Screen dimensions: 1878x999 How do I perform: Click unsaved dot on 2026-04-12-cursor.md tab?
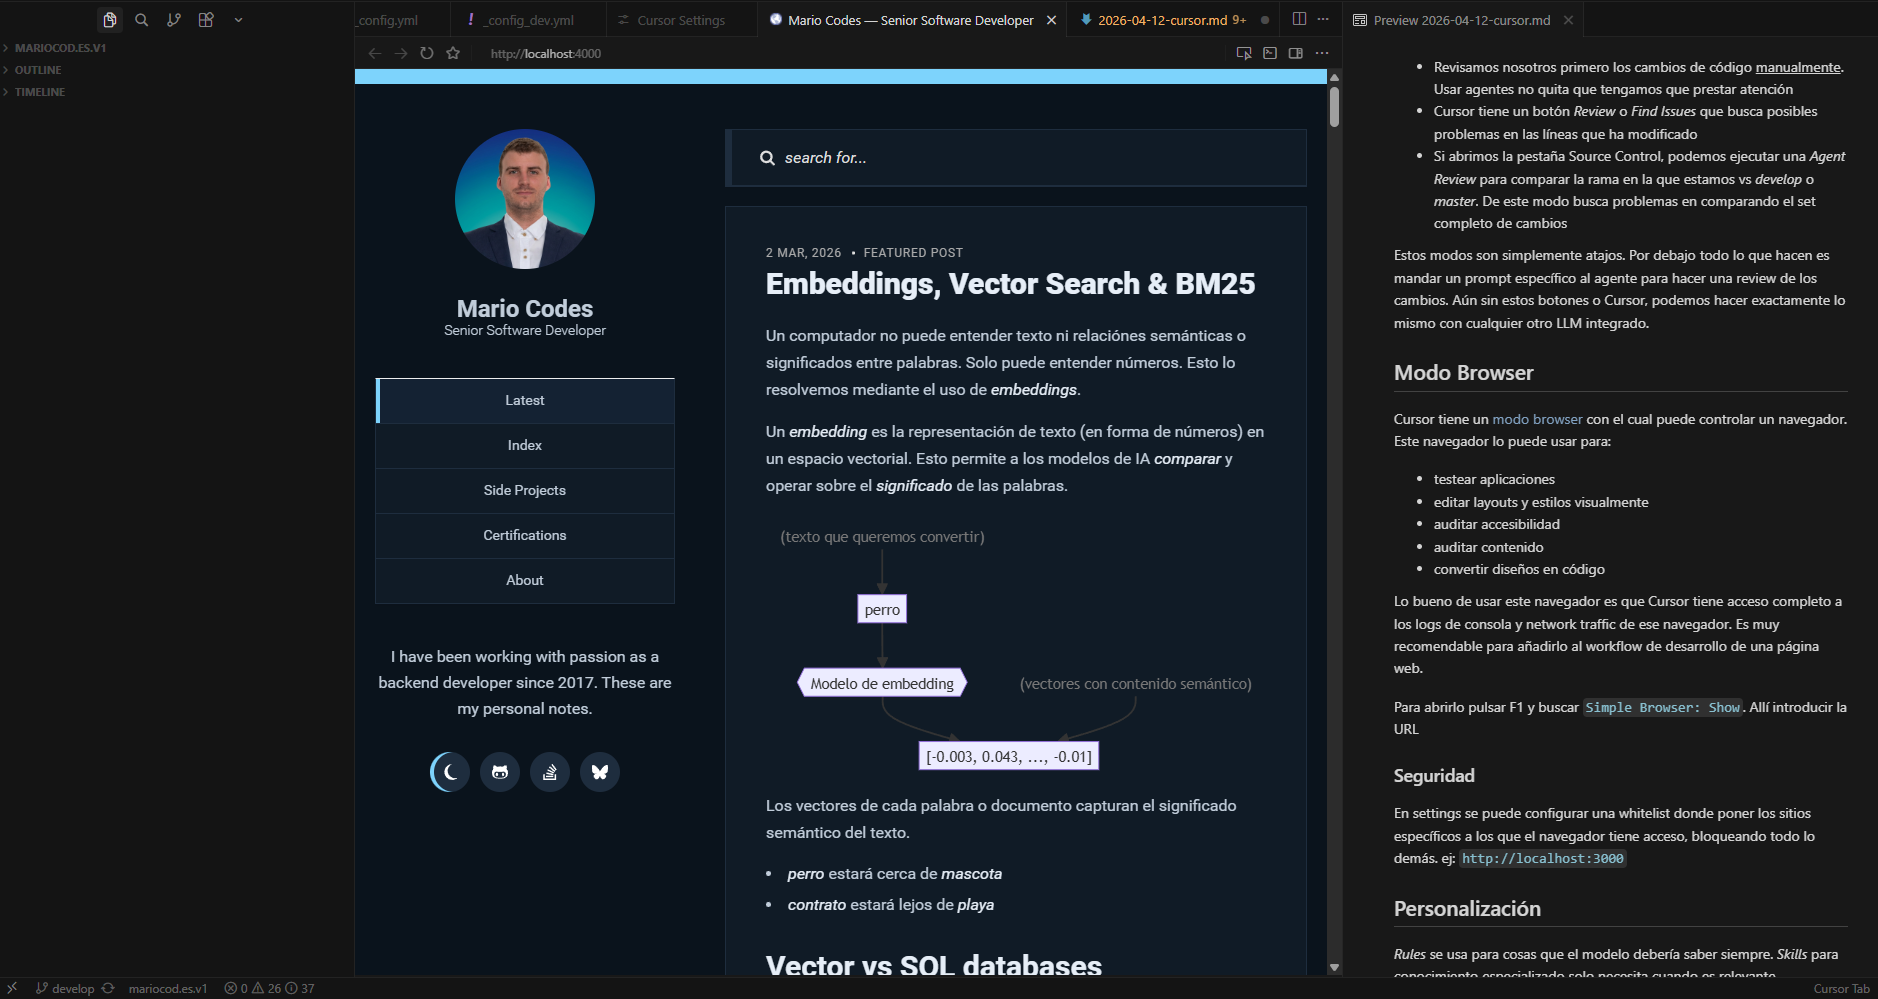pos(1265,20)
